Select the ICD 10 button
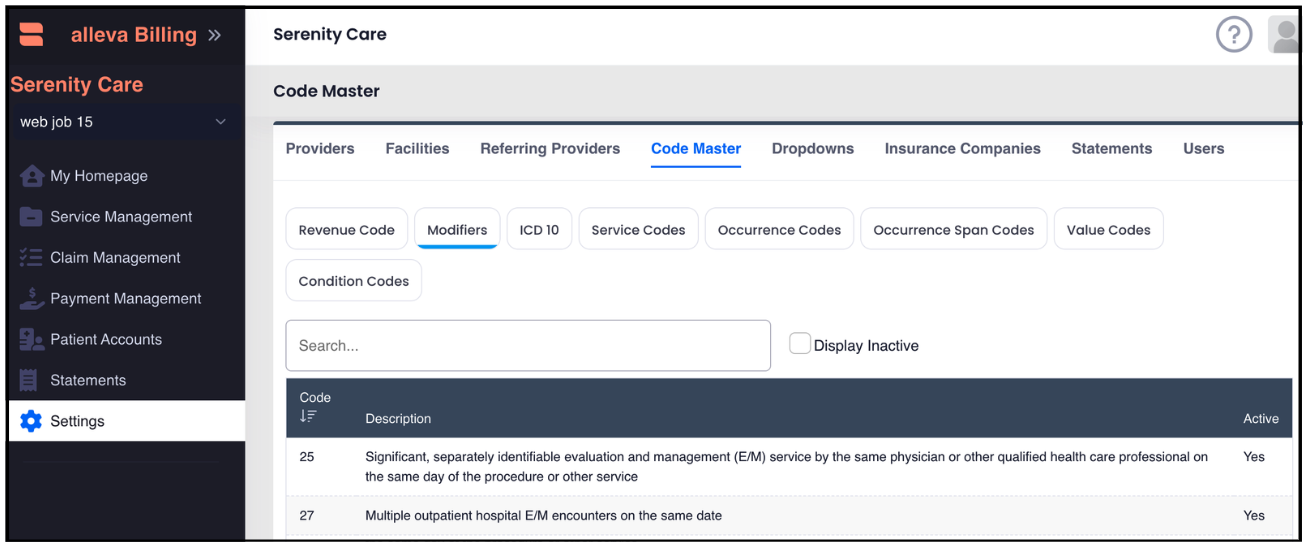Viewport: 1309px width, 546px height. (x=539, y=230)
